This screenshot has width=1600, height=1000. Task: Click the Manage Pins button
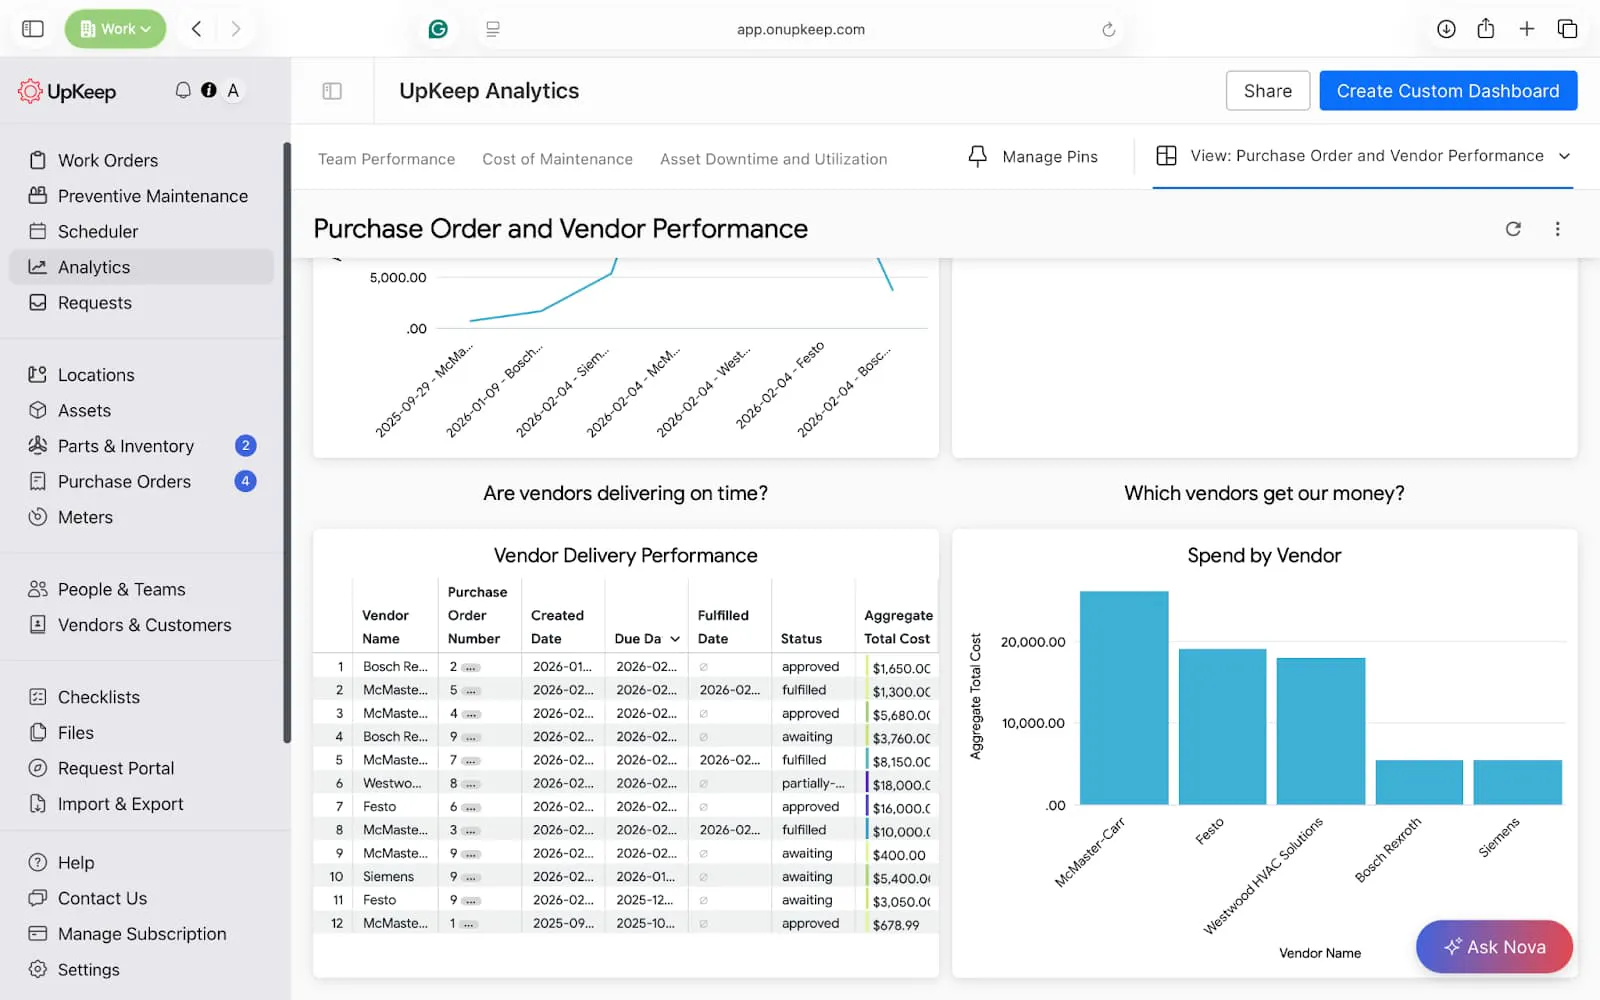click(x=1033, y=157)
